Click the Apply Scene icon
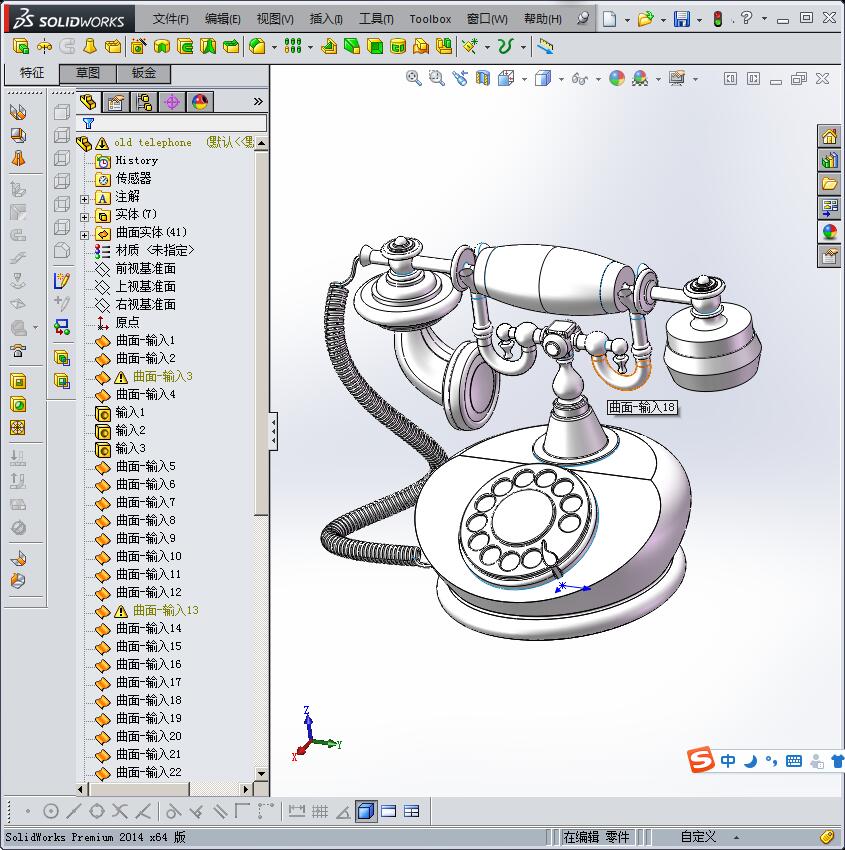Image resolution: width=845 pixels, height=850 pixels. click(640, 78)
